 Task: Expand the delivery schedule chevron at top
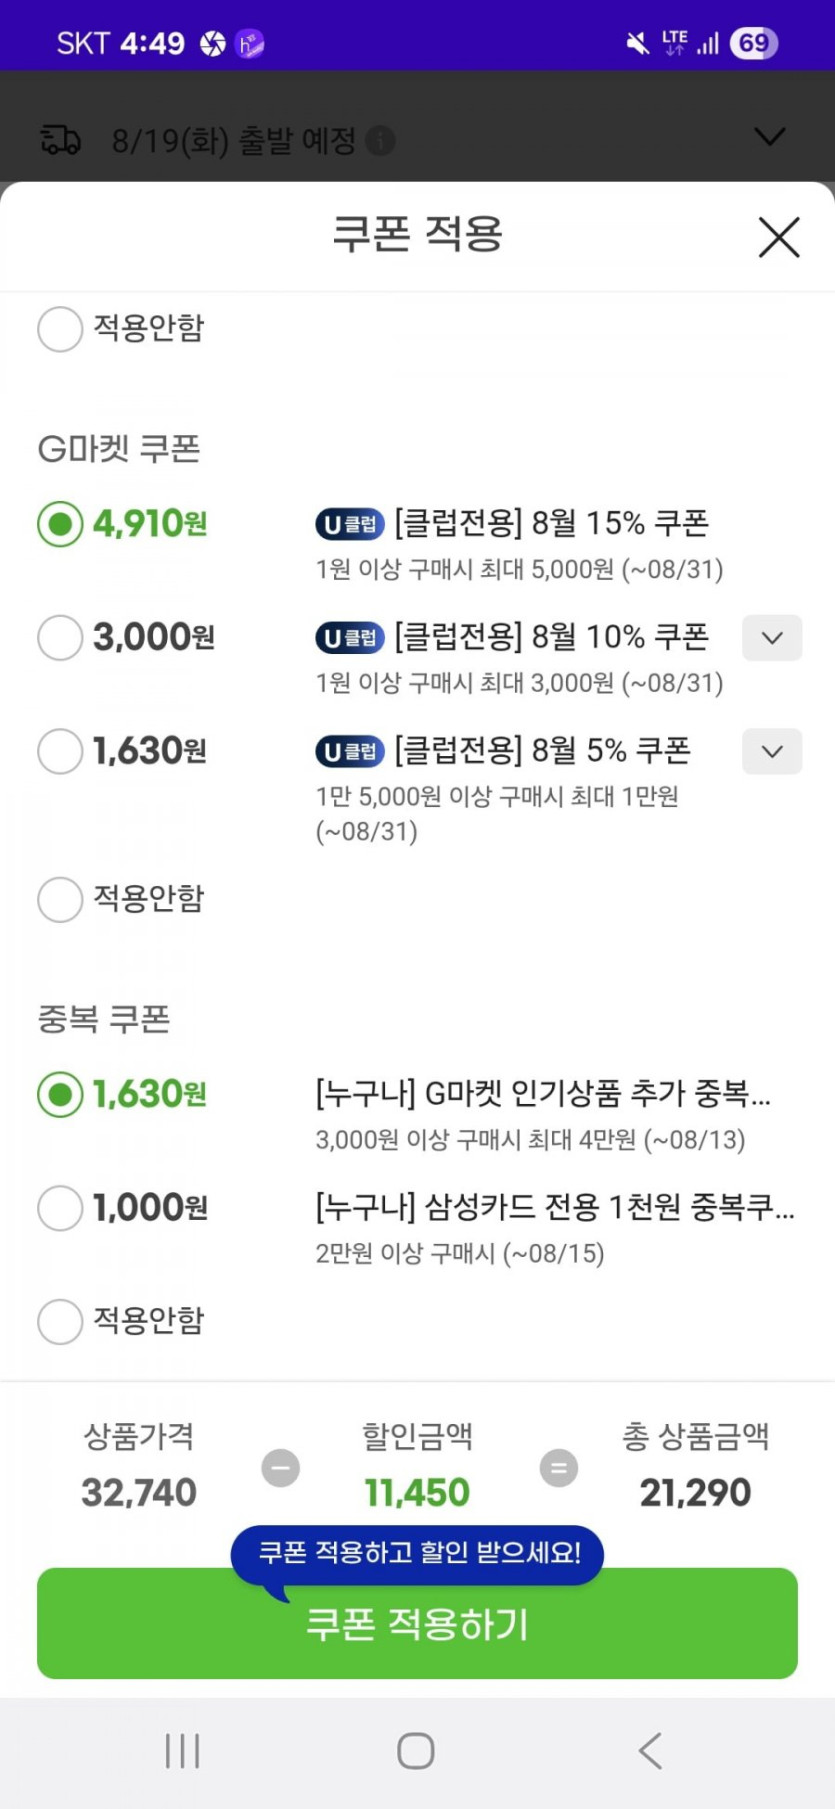pyautogui.click(x=769, y=137)
